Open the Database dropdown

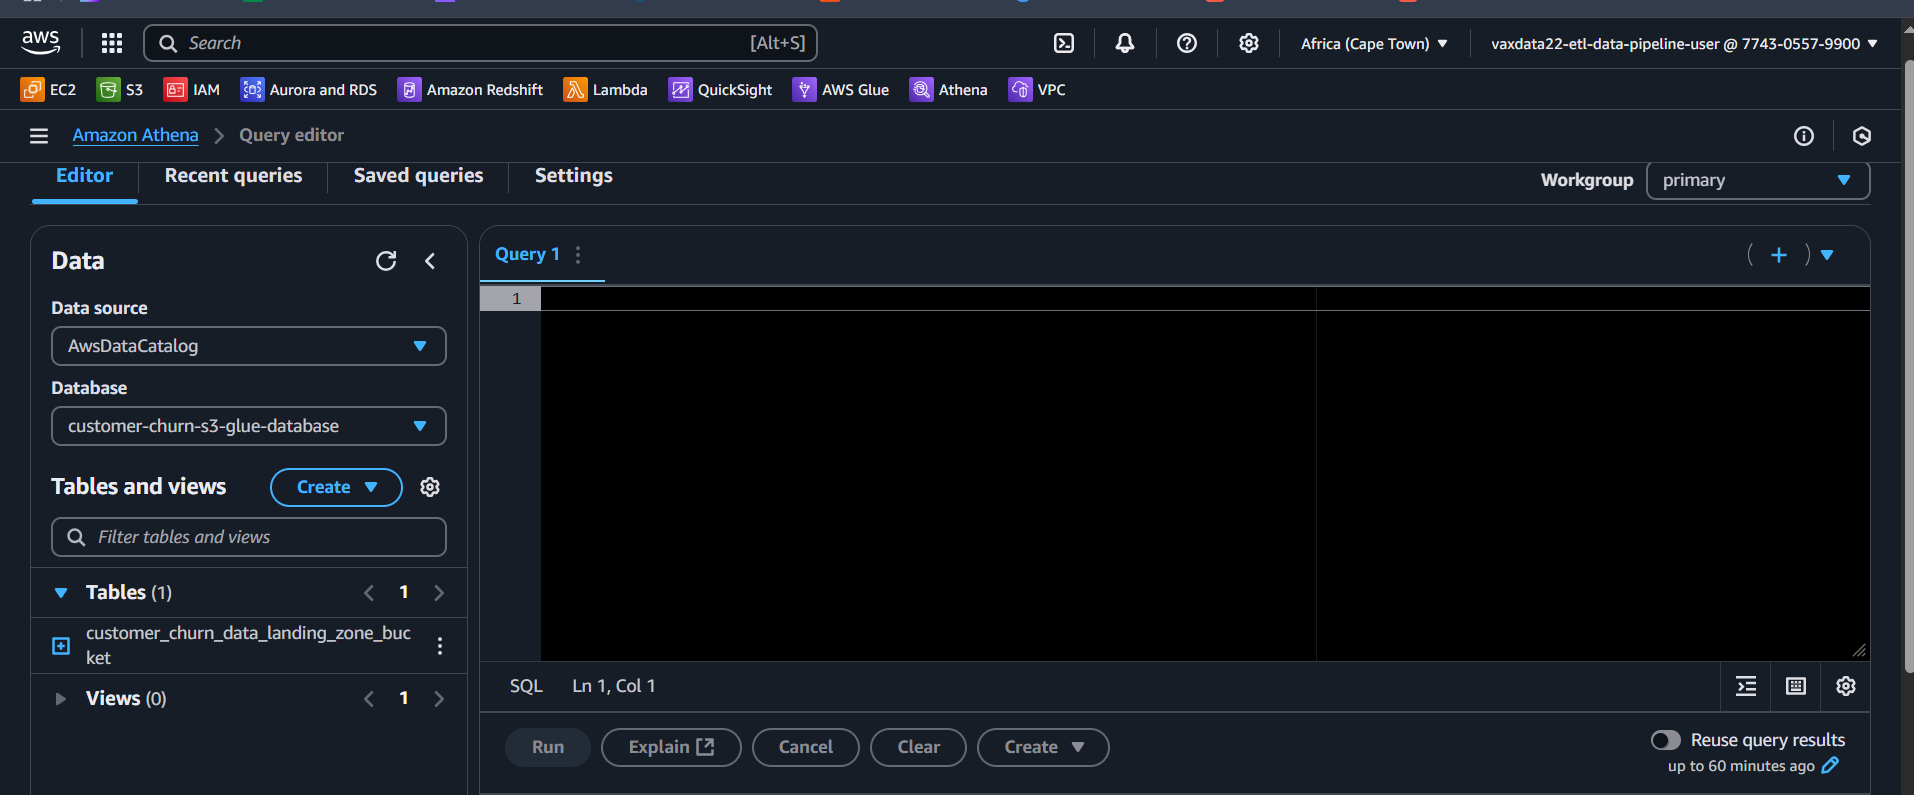249,426
